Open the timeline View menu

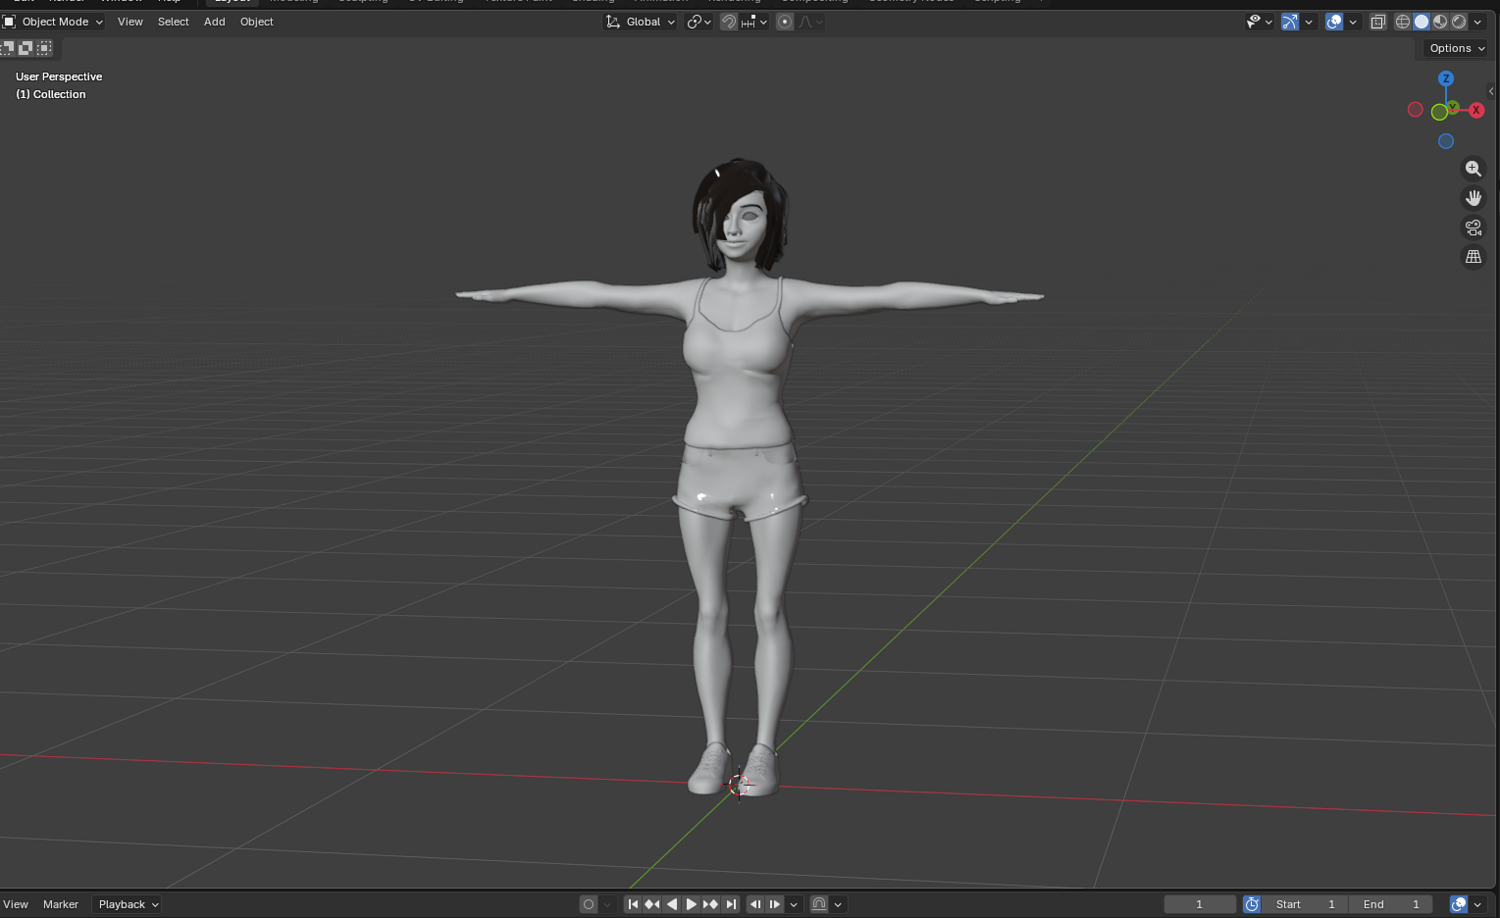pos(16,904)
